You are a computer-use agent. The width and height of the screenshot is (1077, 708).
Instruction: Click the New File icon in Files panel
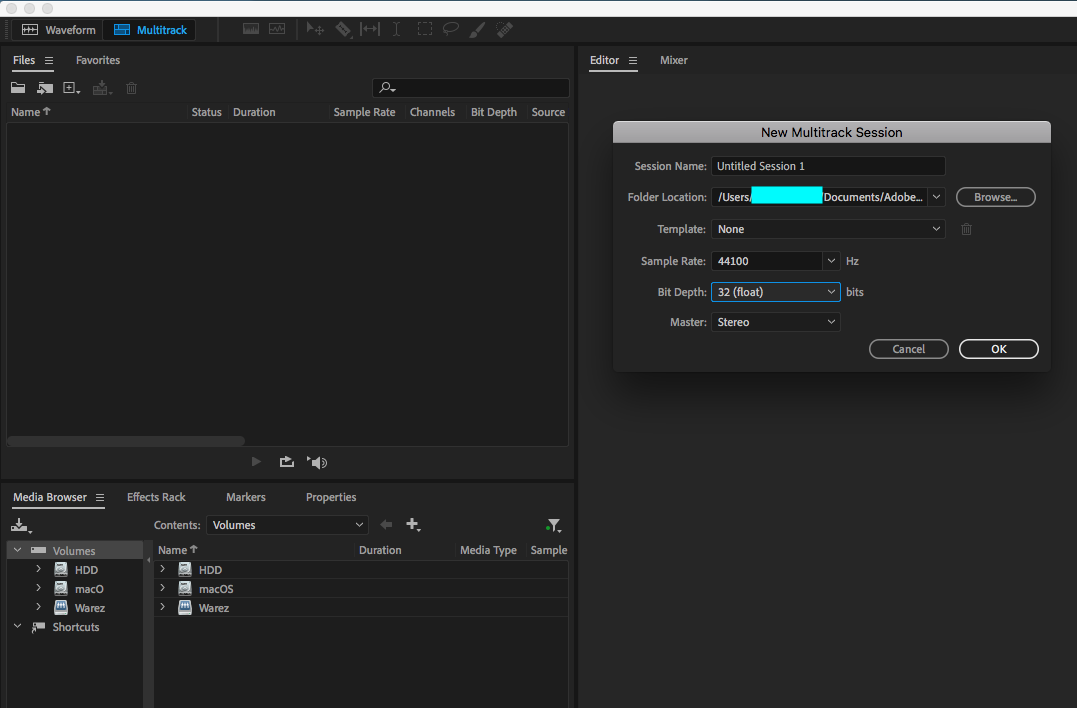(x=71, y=88)
